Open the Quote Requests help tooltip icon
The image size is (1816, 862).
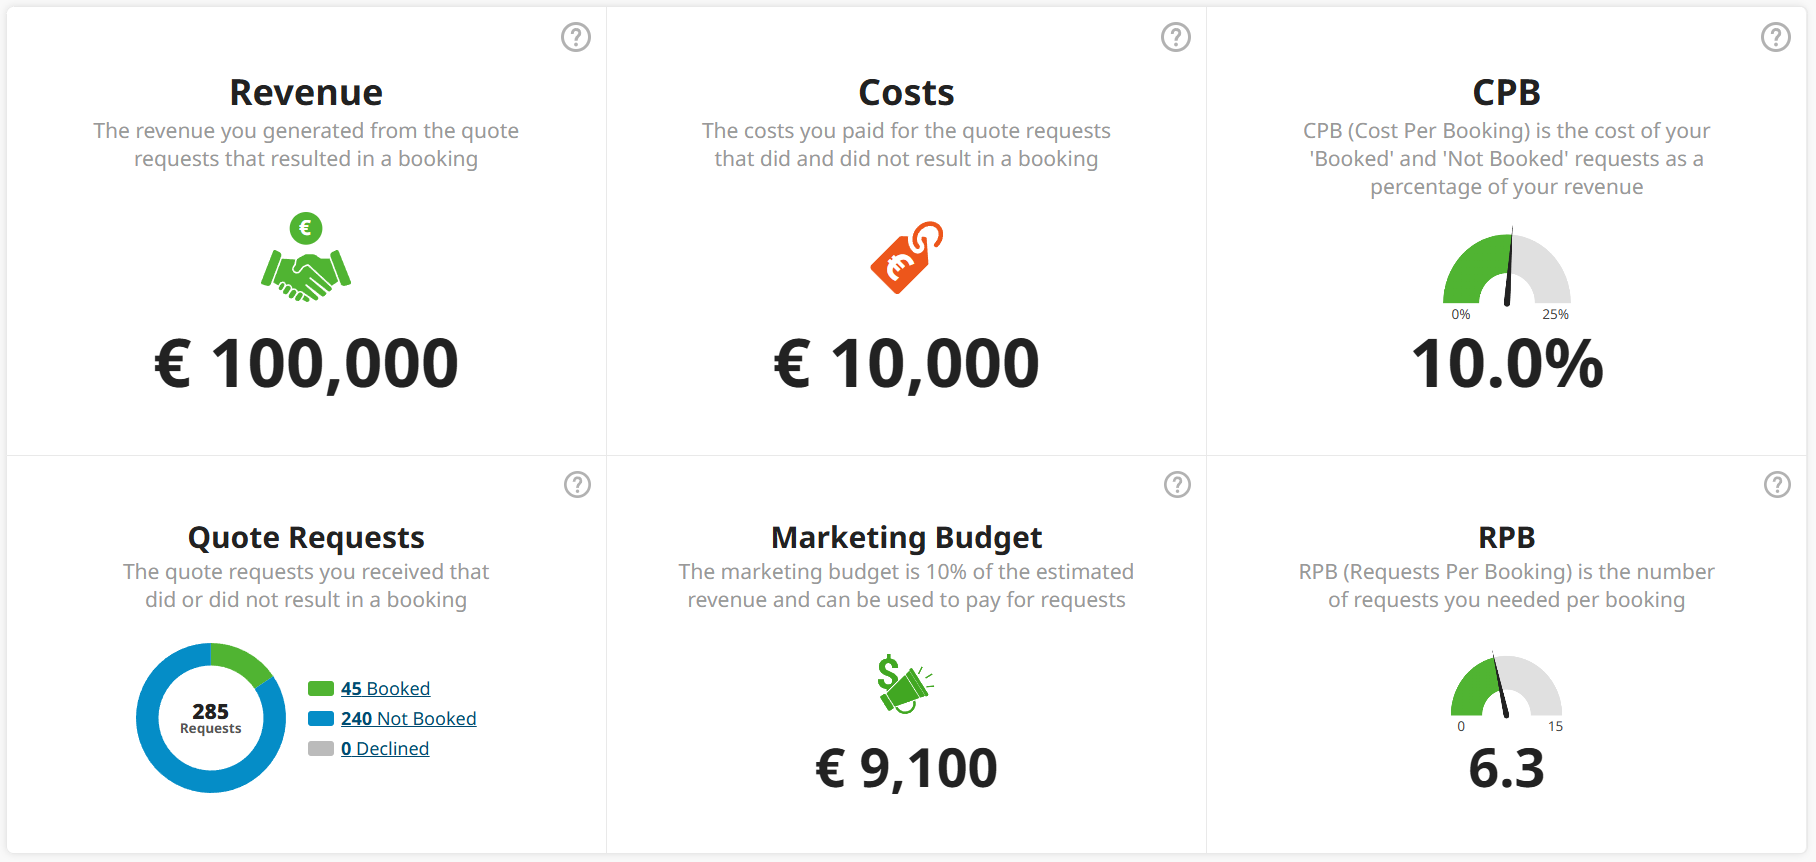pyautogui.click(x=577, y=485)
